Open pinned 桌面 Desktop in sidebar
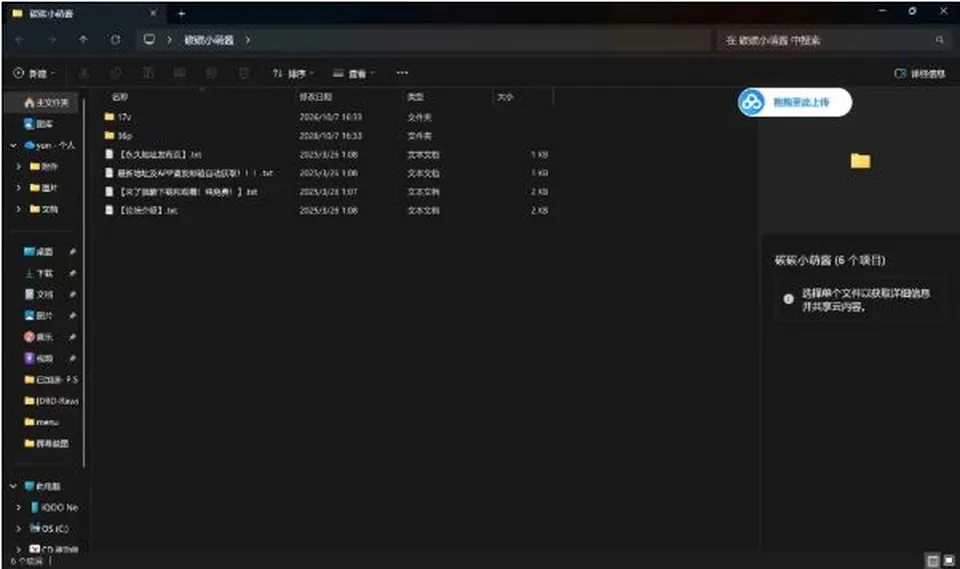This screenshot has width=960, height=569. 39,252
